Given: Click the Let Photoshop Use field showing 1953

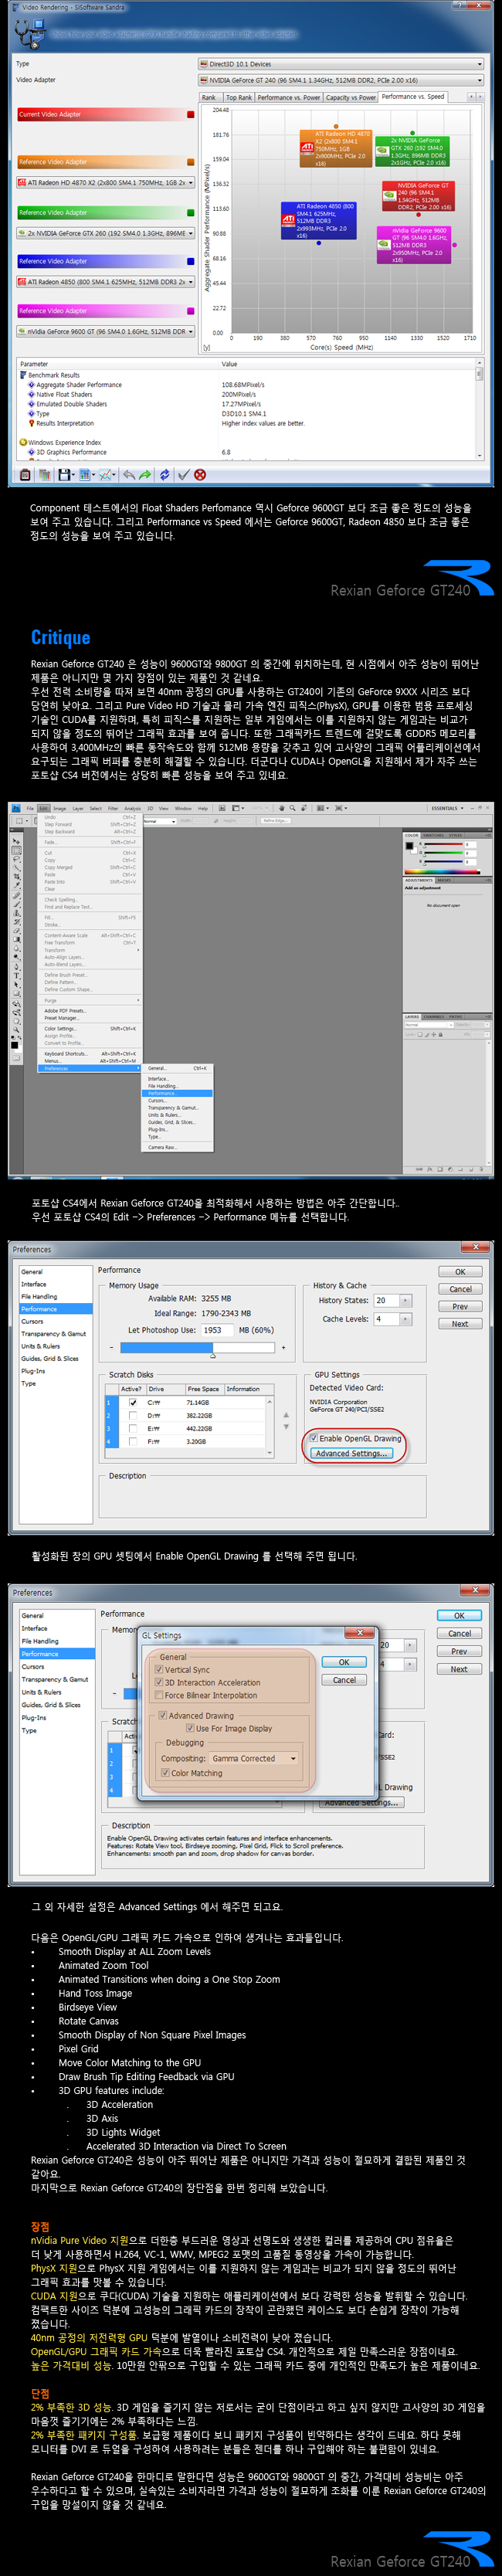Looking at the screenshot, I should tap(216, 1330).
